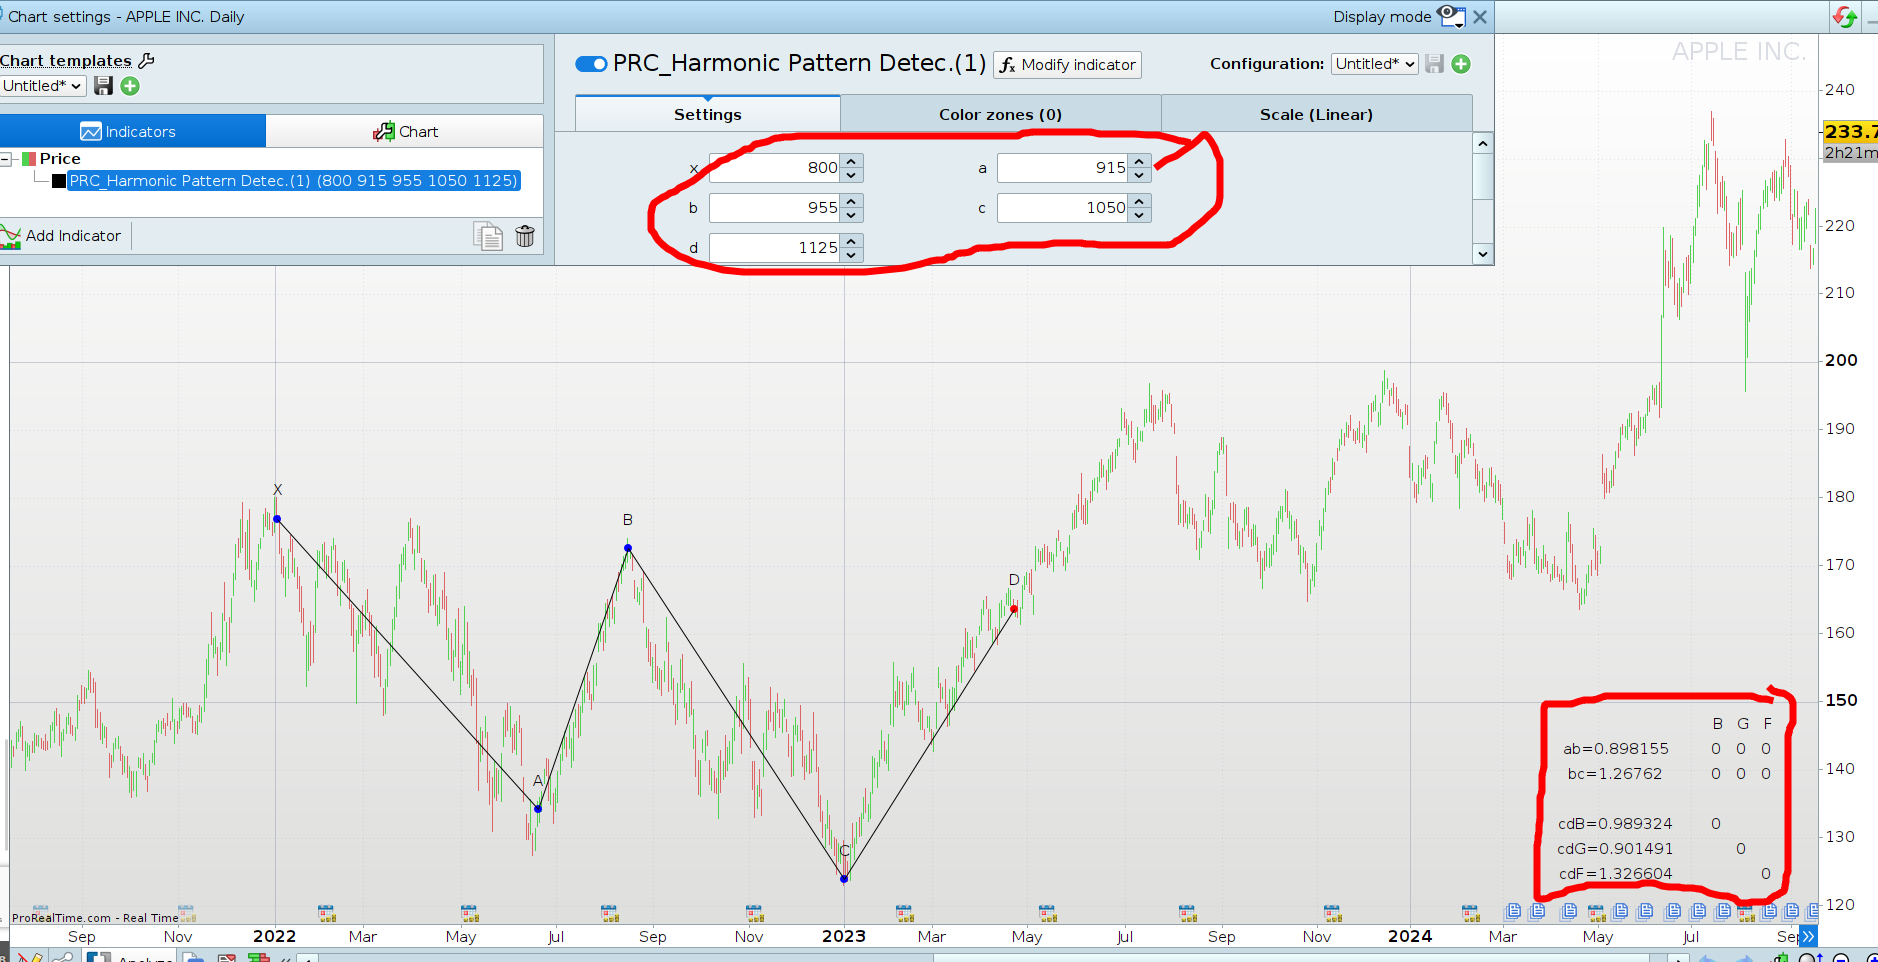The height and width of the screenshot is (962, 1878).
Task: Click the Add Indicator chart icon
Action: pos(11,236)
